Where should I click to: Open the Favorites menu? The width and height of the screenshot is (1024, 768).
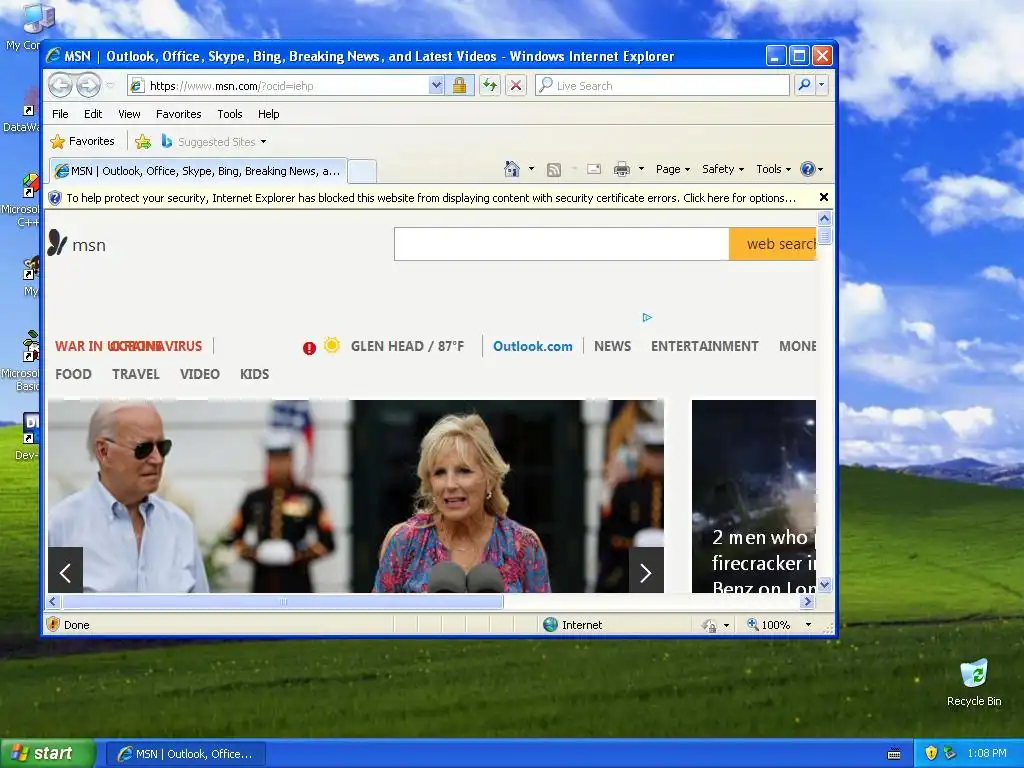point(178,114)
